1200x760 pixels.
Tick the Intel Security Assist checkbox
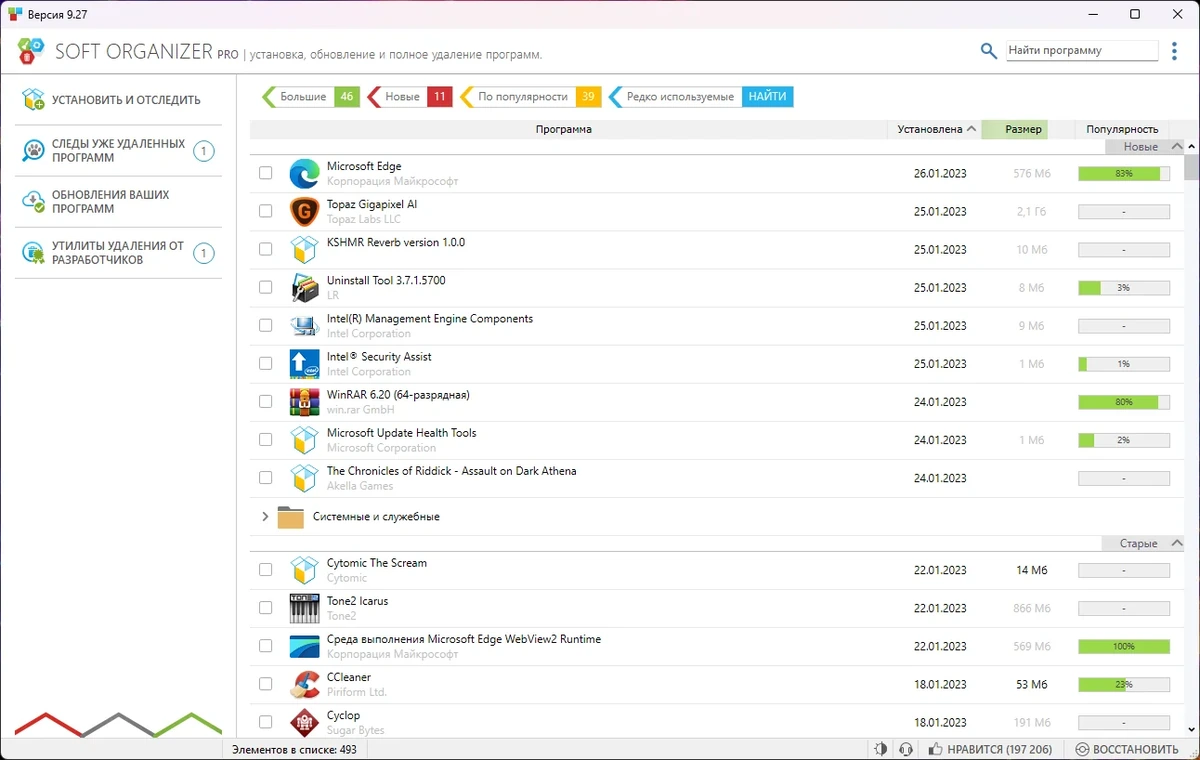[265, 363]
